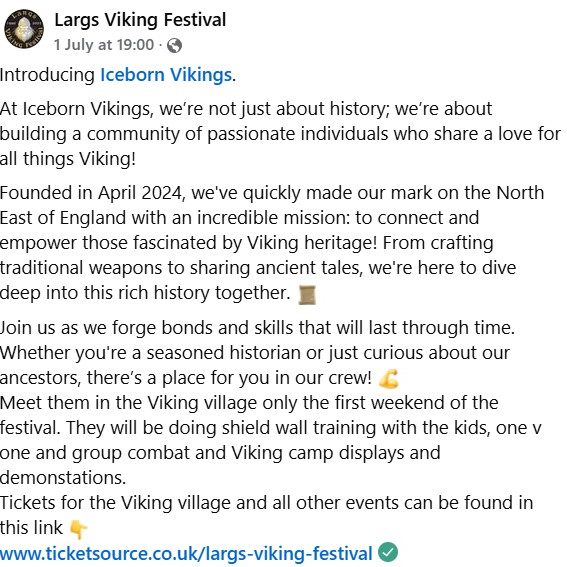Screen dimensions: 567x567
Task: Click the pointing hand emoji after 'this link'
Action: click(x=78, y=529)
